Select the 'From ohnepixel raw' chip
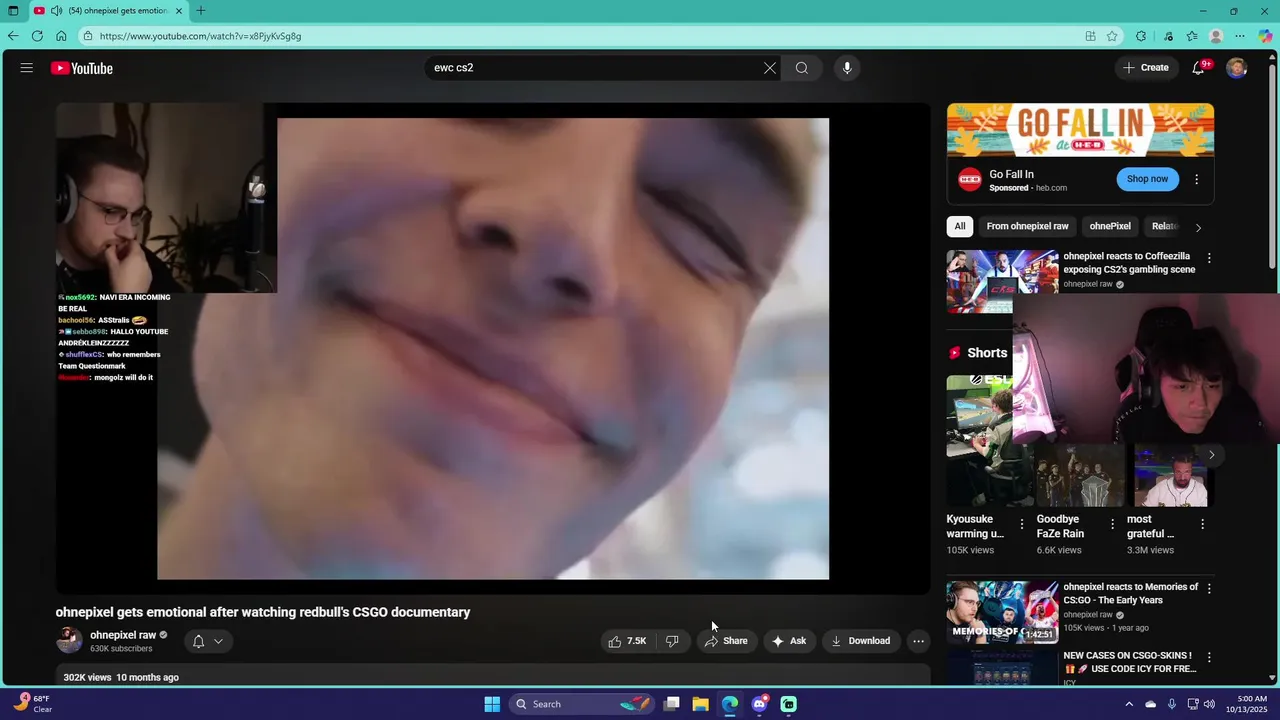 pos(1027,226)
